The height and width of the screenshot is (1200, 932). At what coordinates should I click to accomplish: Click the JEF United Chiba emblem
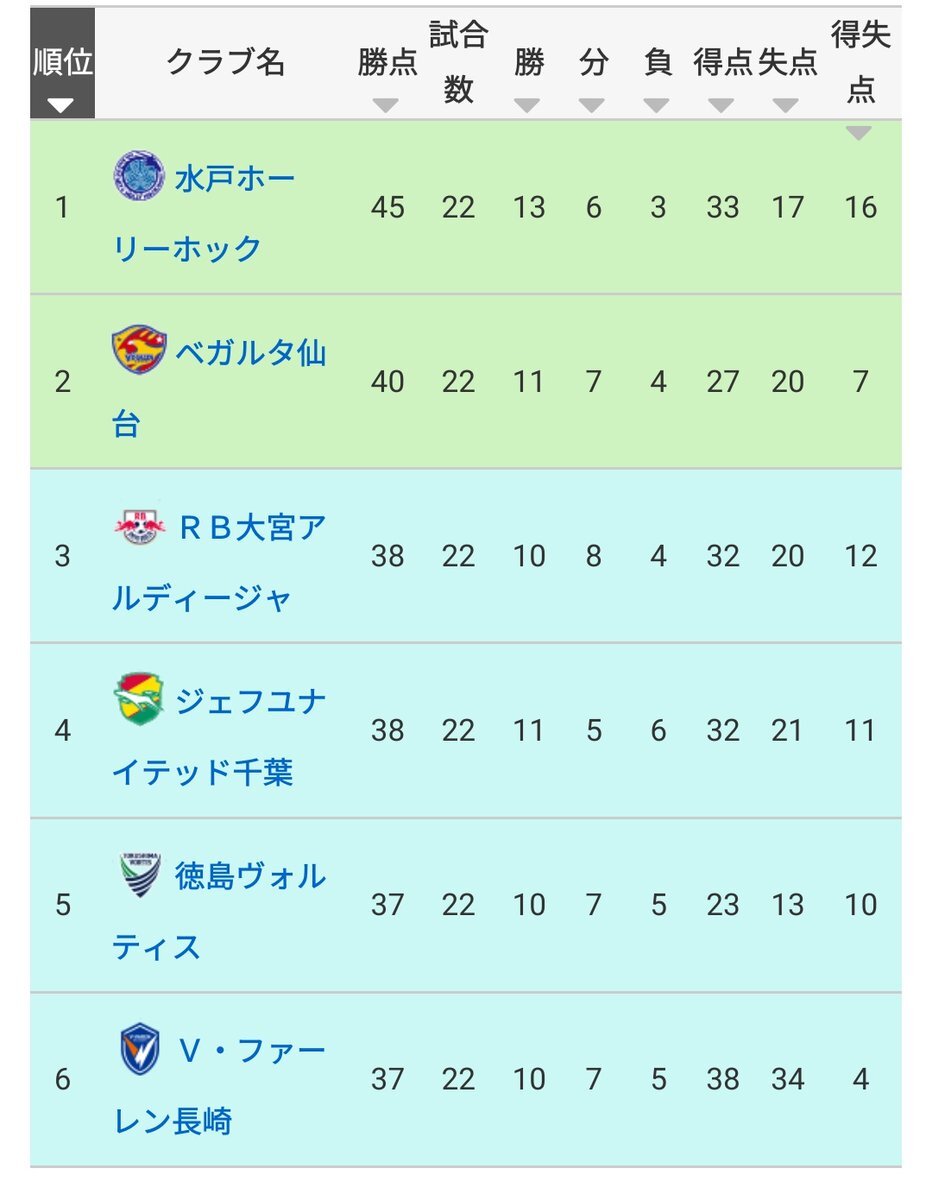click(x=137, y=699)
